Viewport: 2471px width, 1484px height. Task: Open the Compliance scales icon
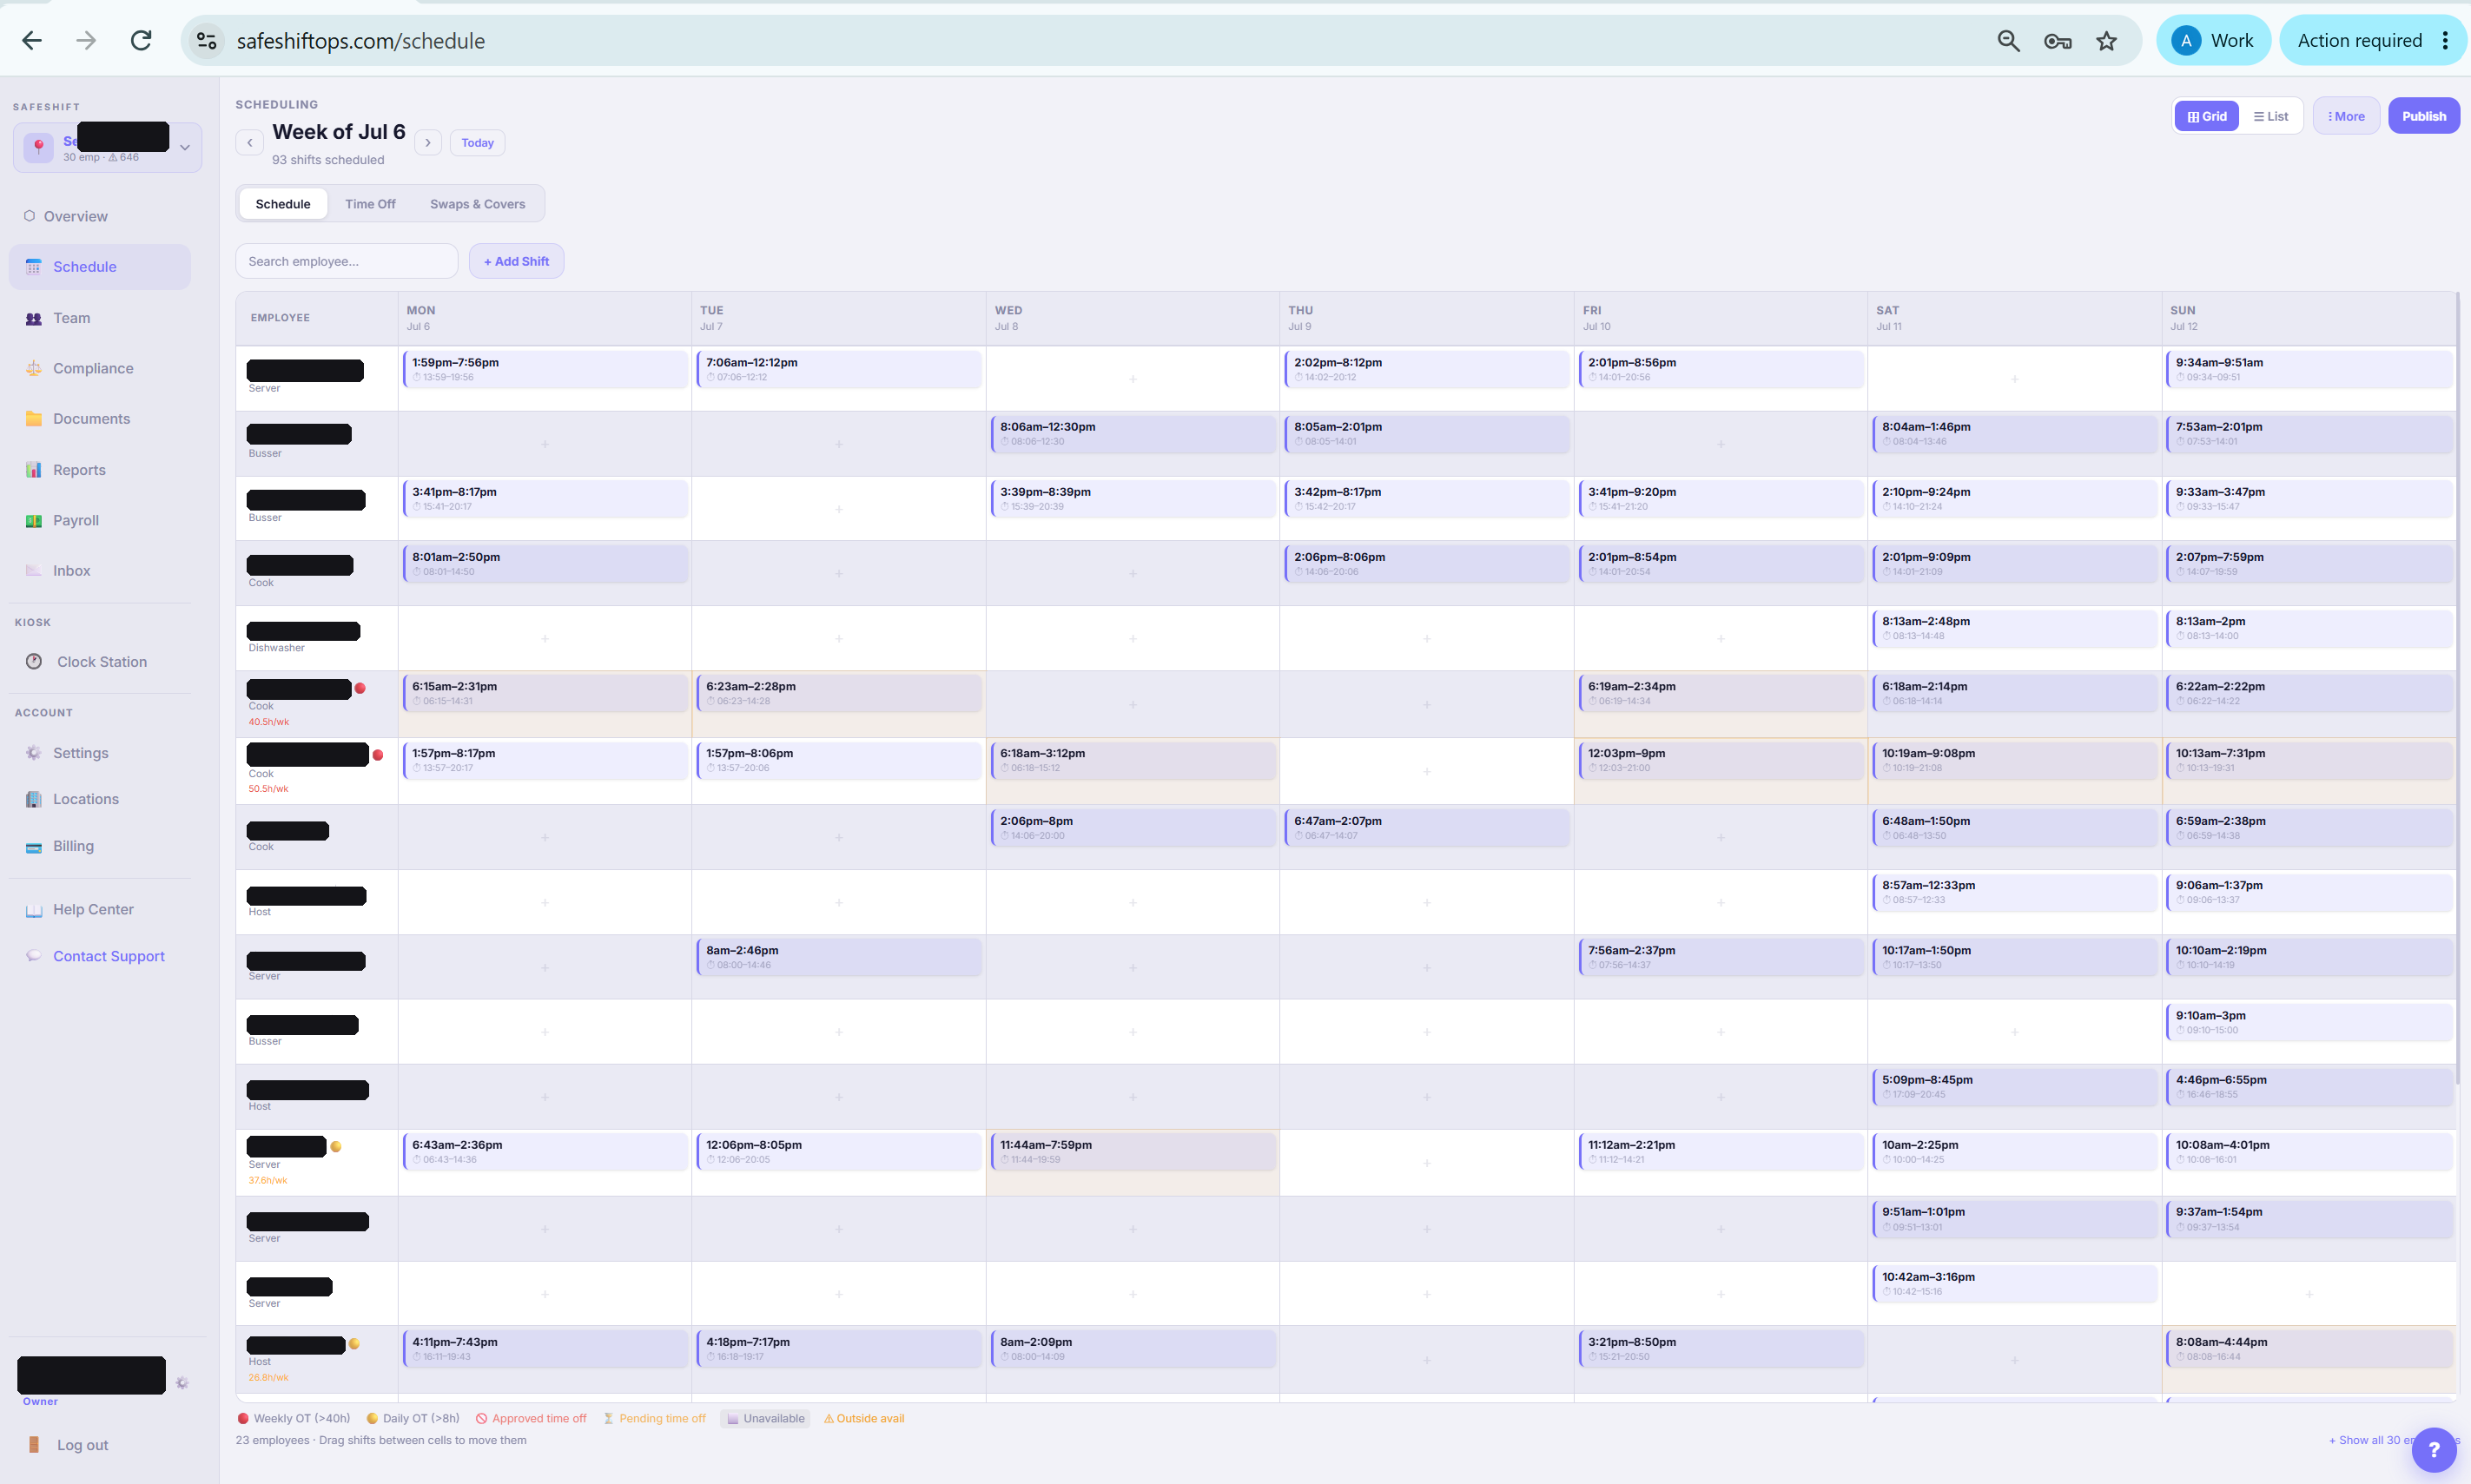pos(33,368)
